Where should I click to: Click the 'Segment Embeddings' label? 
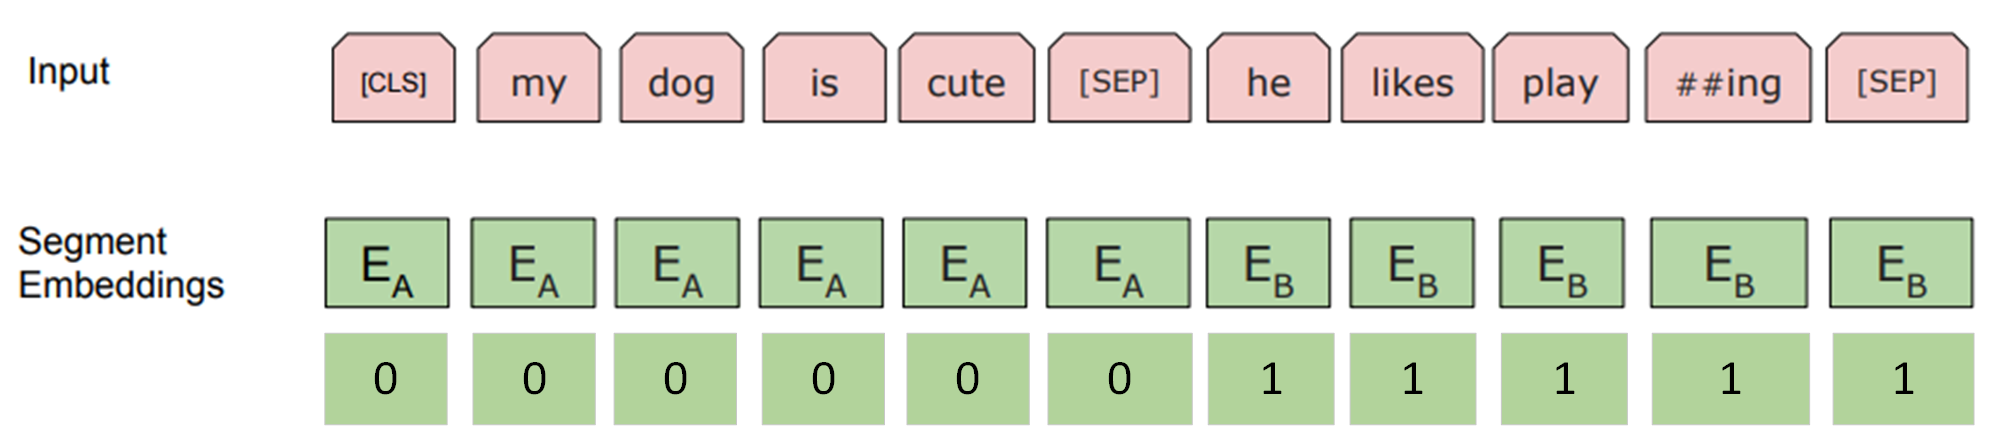(x=120, y=263)
